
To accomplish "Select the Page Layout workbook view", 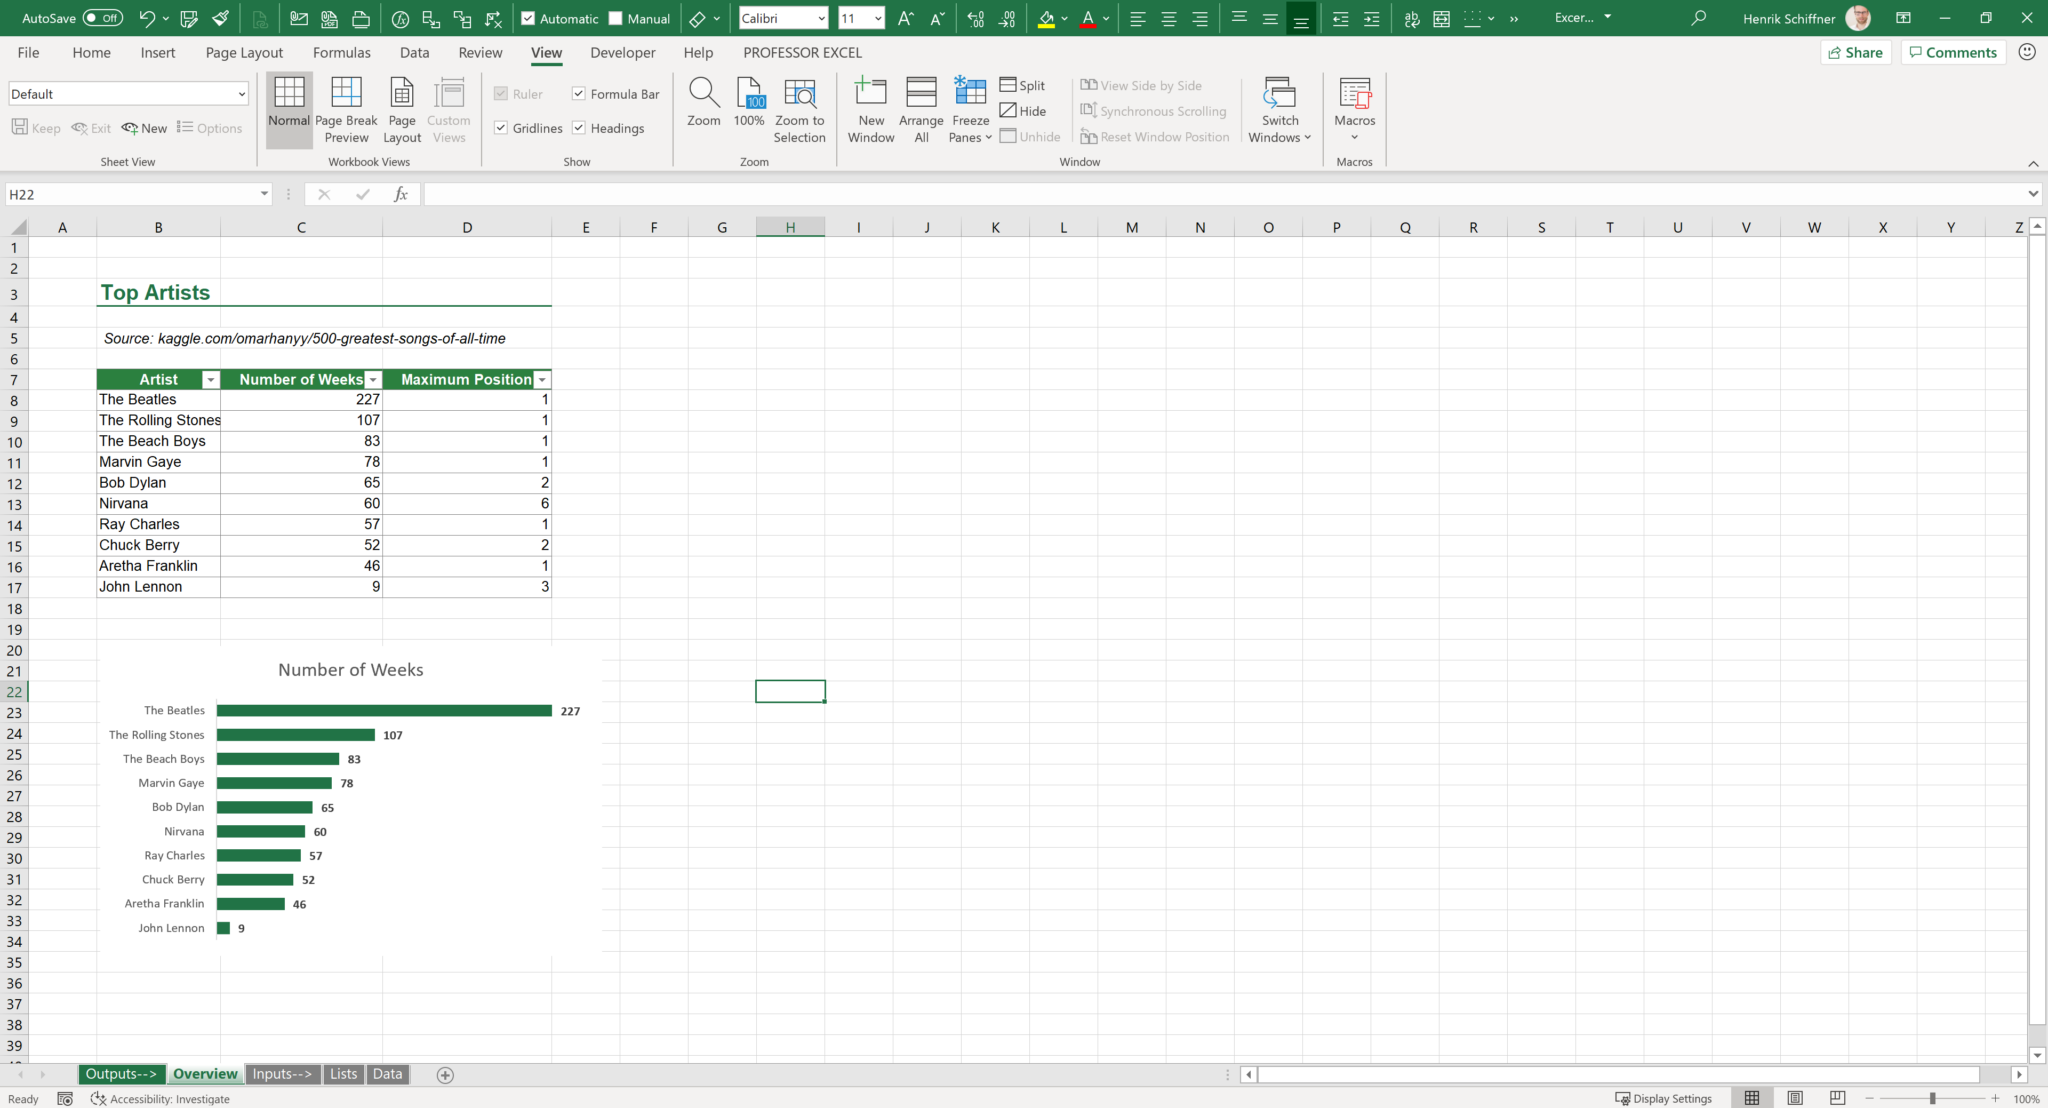I will [401, 108].
